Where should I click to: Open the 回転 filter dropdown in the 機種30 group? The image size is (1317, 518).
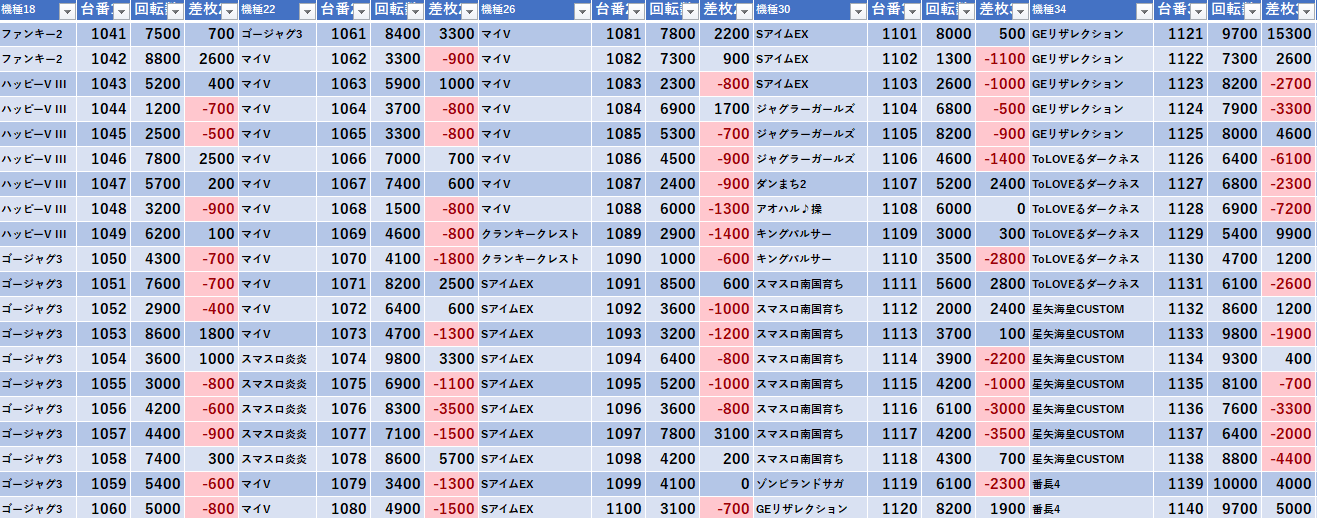(x=965, y=11)
